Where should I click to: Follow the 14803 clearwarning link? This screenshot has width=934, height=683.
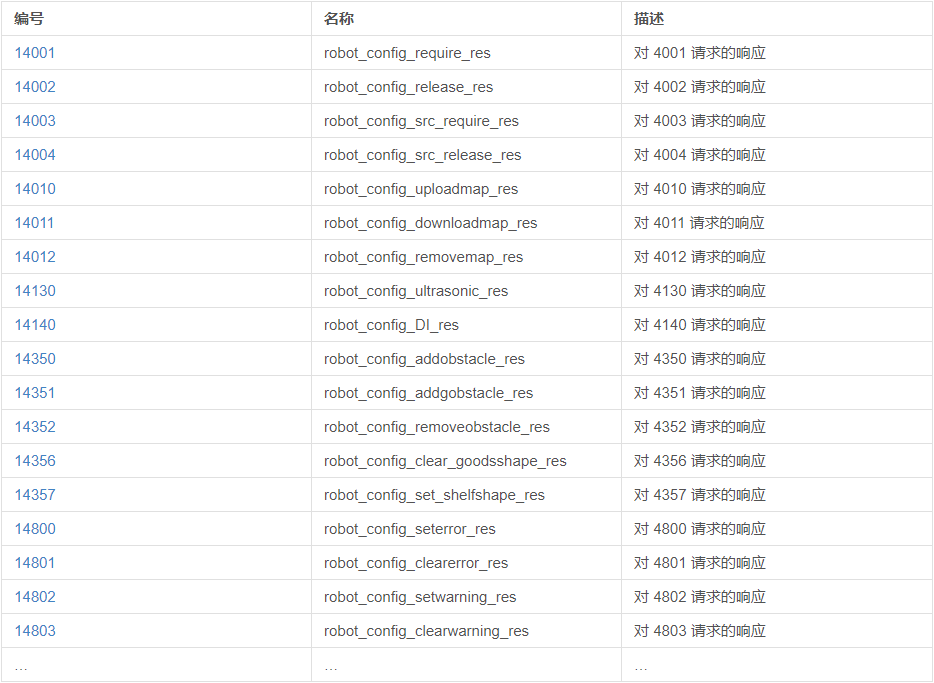[35, 631]
